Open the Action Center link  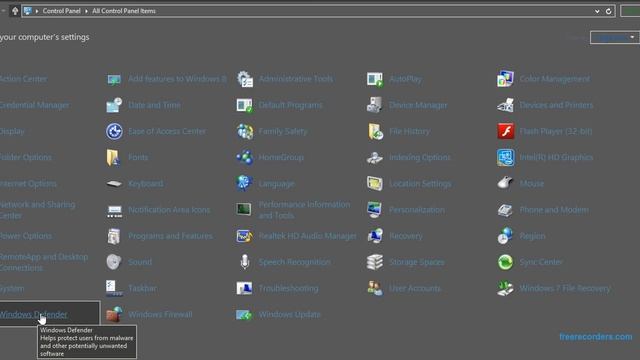tap(23, 79)
